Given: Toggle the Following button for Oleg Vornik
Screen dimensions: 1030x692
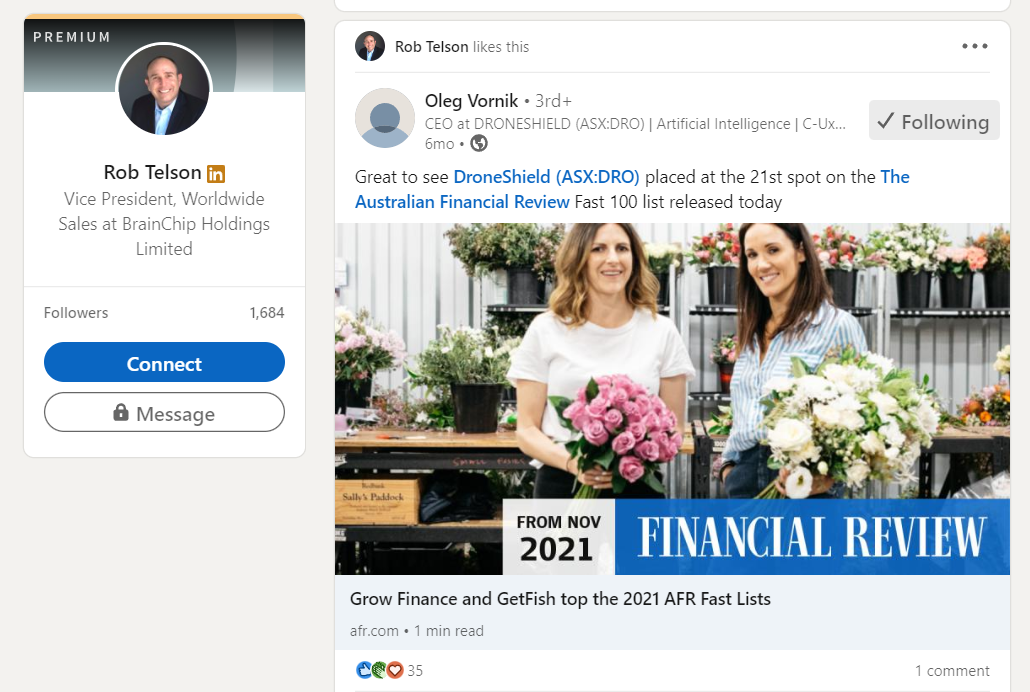Looking at the screenshot, I should [x=934, y=120].
